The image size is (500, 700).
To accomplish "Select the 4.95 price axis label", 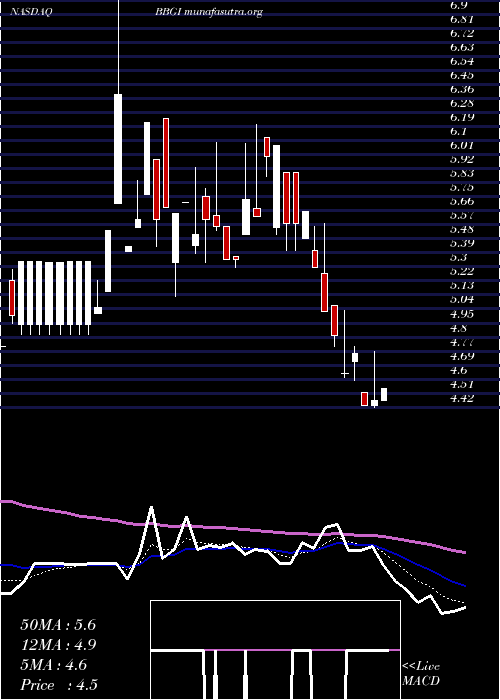I will 462,314.
